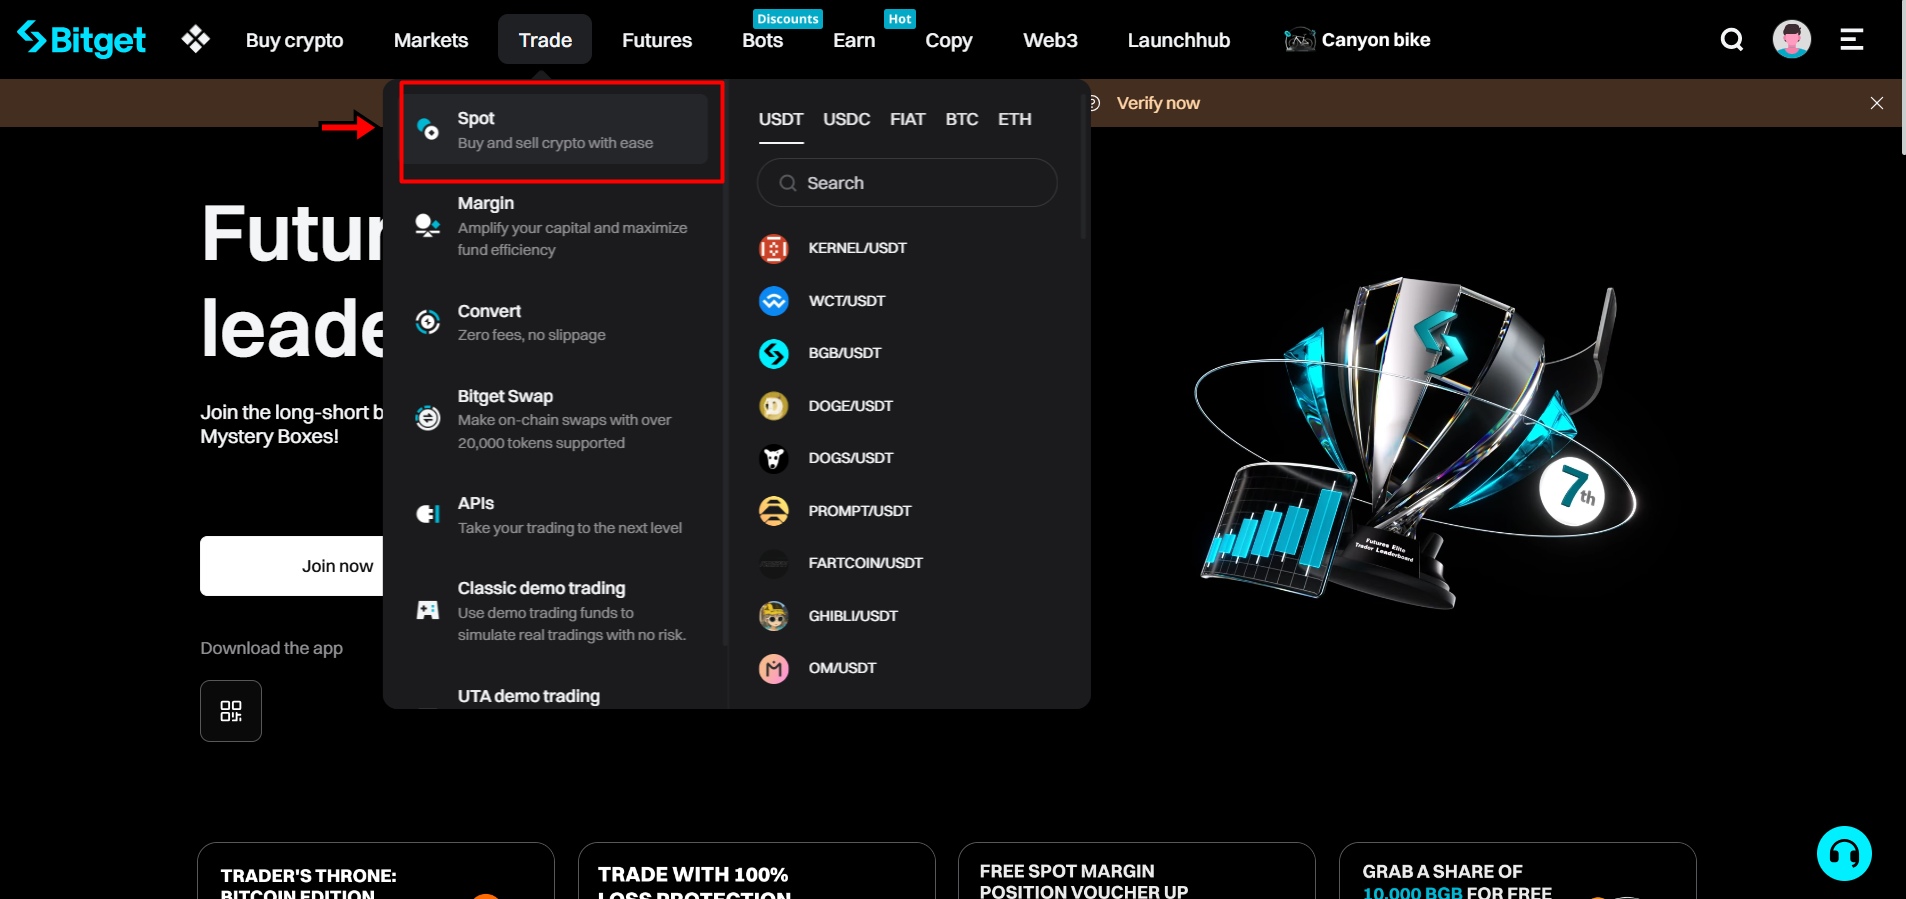Select the DOGS coin icon
The image size is (1906, 899).
pyautogui.click(x=774, y=458)
